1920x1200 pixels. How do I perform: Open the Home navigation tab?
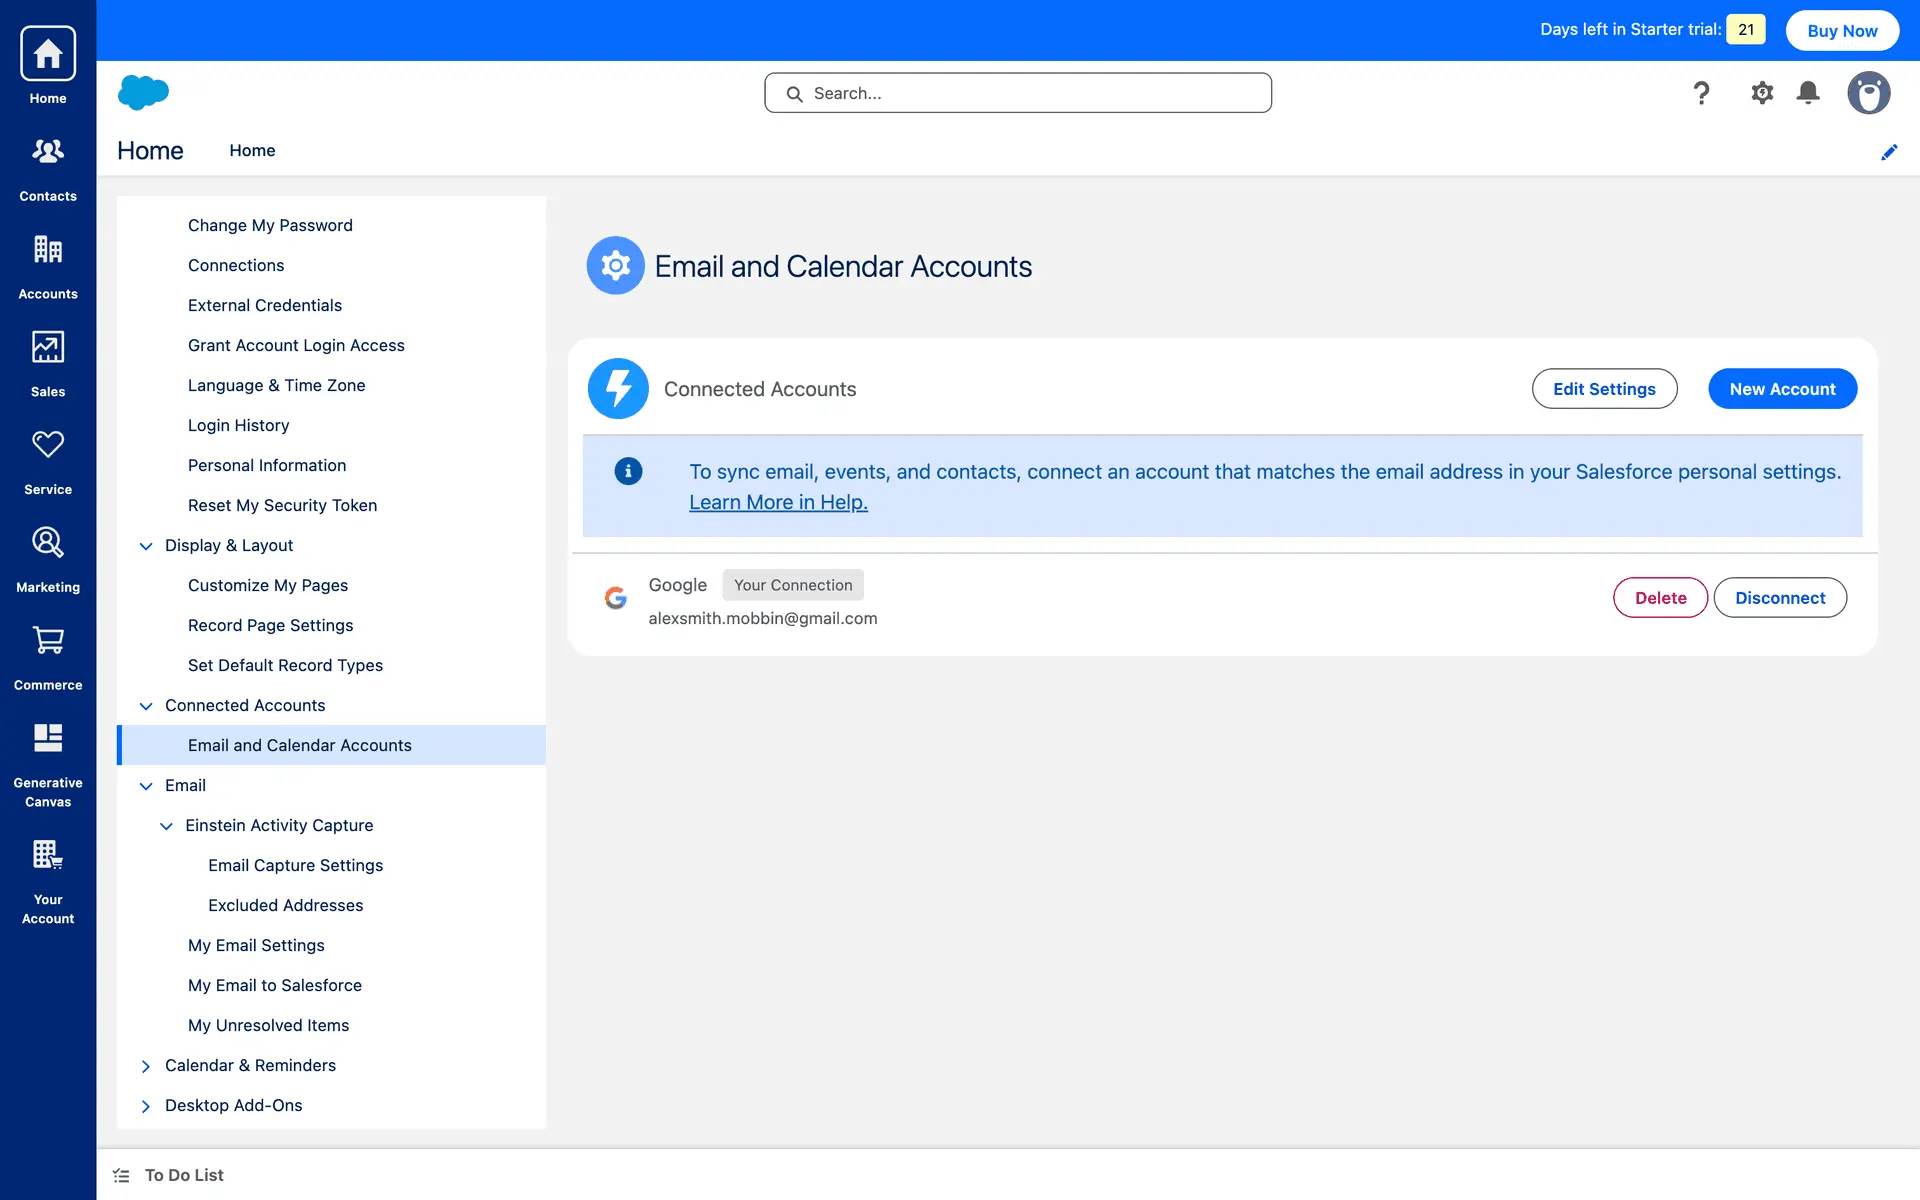pos(252,150)
